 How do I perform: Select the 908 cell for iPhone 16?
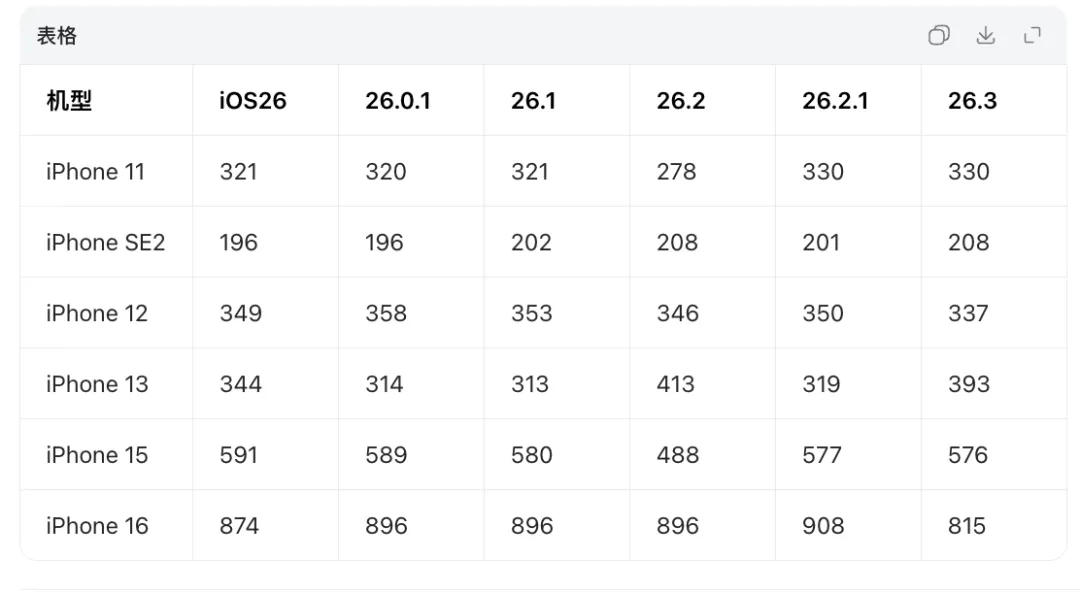822,526
